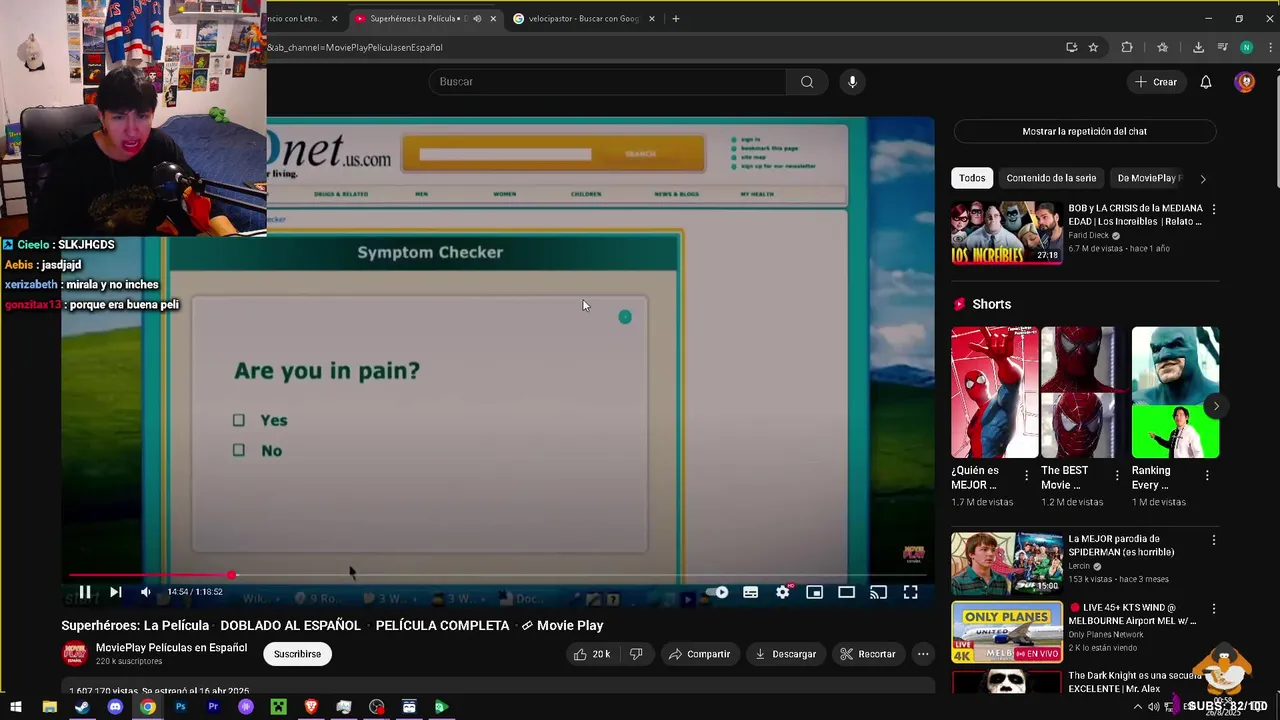Open the media control icon in the browser toolbar
This screenshot has width=1280, height=720.
point(1222,47)
